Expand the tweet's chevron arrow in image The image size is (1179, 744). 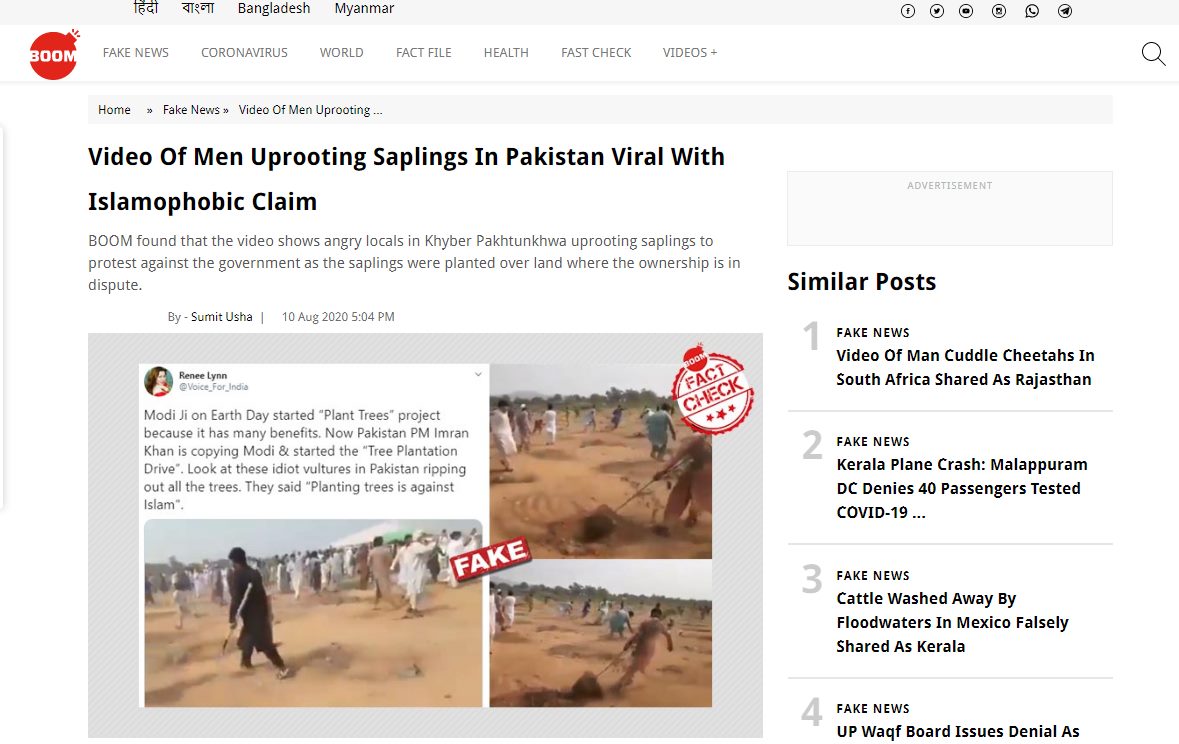pyautogui.click(x=477, y=374)
